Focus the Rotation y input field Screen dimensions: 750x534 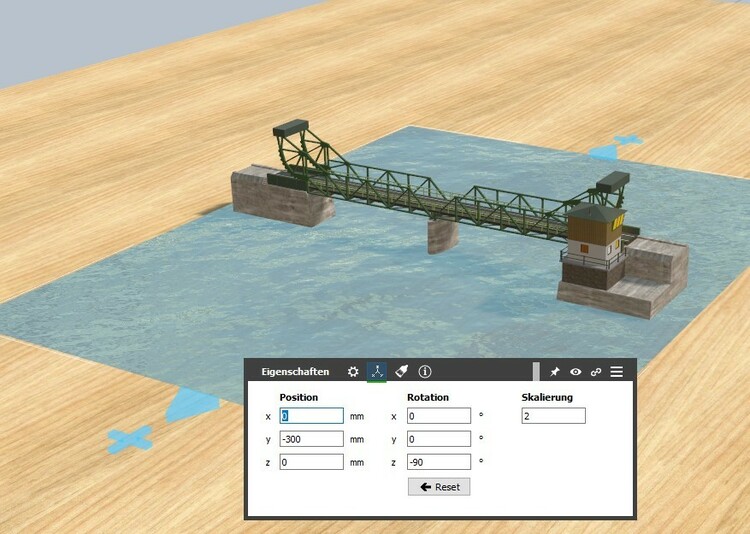pyautogui.click(x=439, y=439)
